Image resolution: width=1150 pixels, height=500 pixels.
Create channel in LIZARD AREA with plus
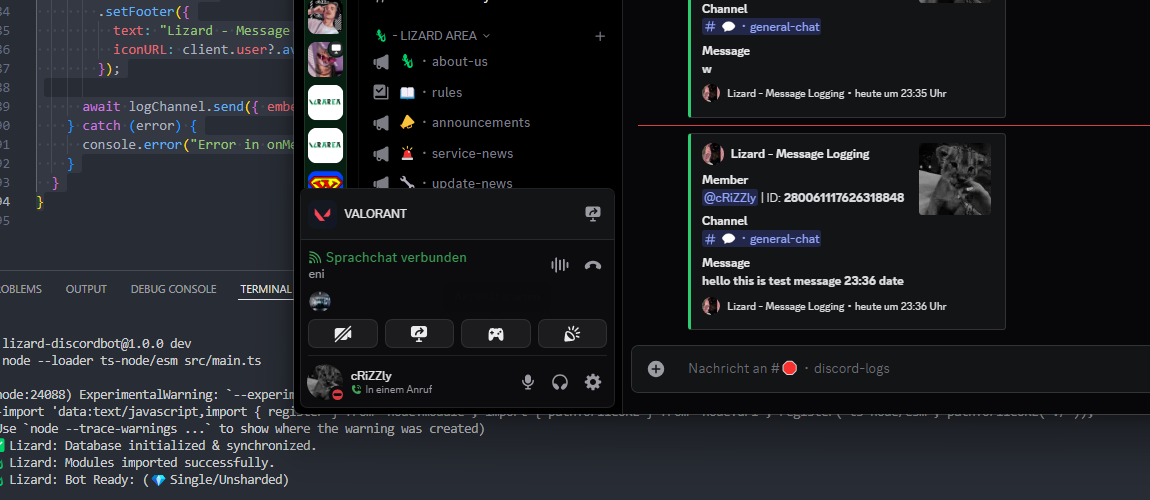599,36
